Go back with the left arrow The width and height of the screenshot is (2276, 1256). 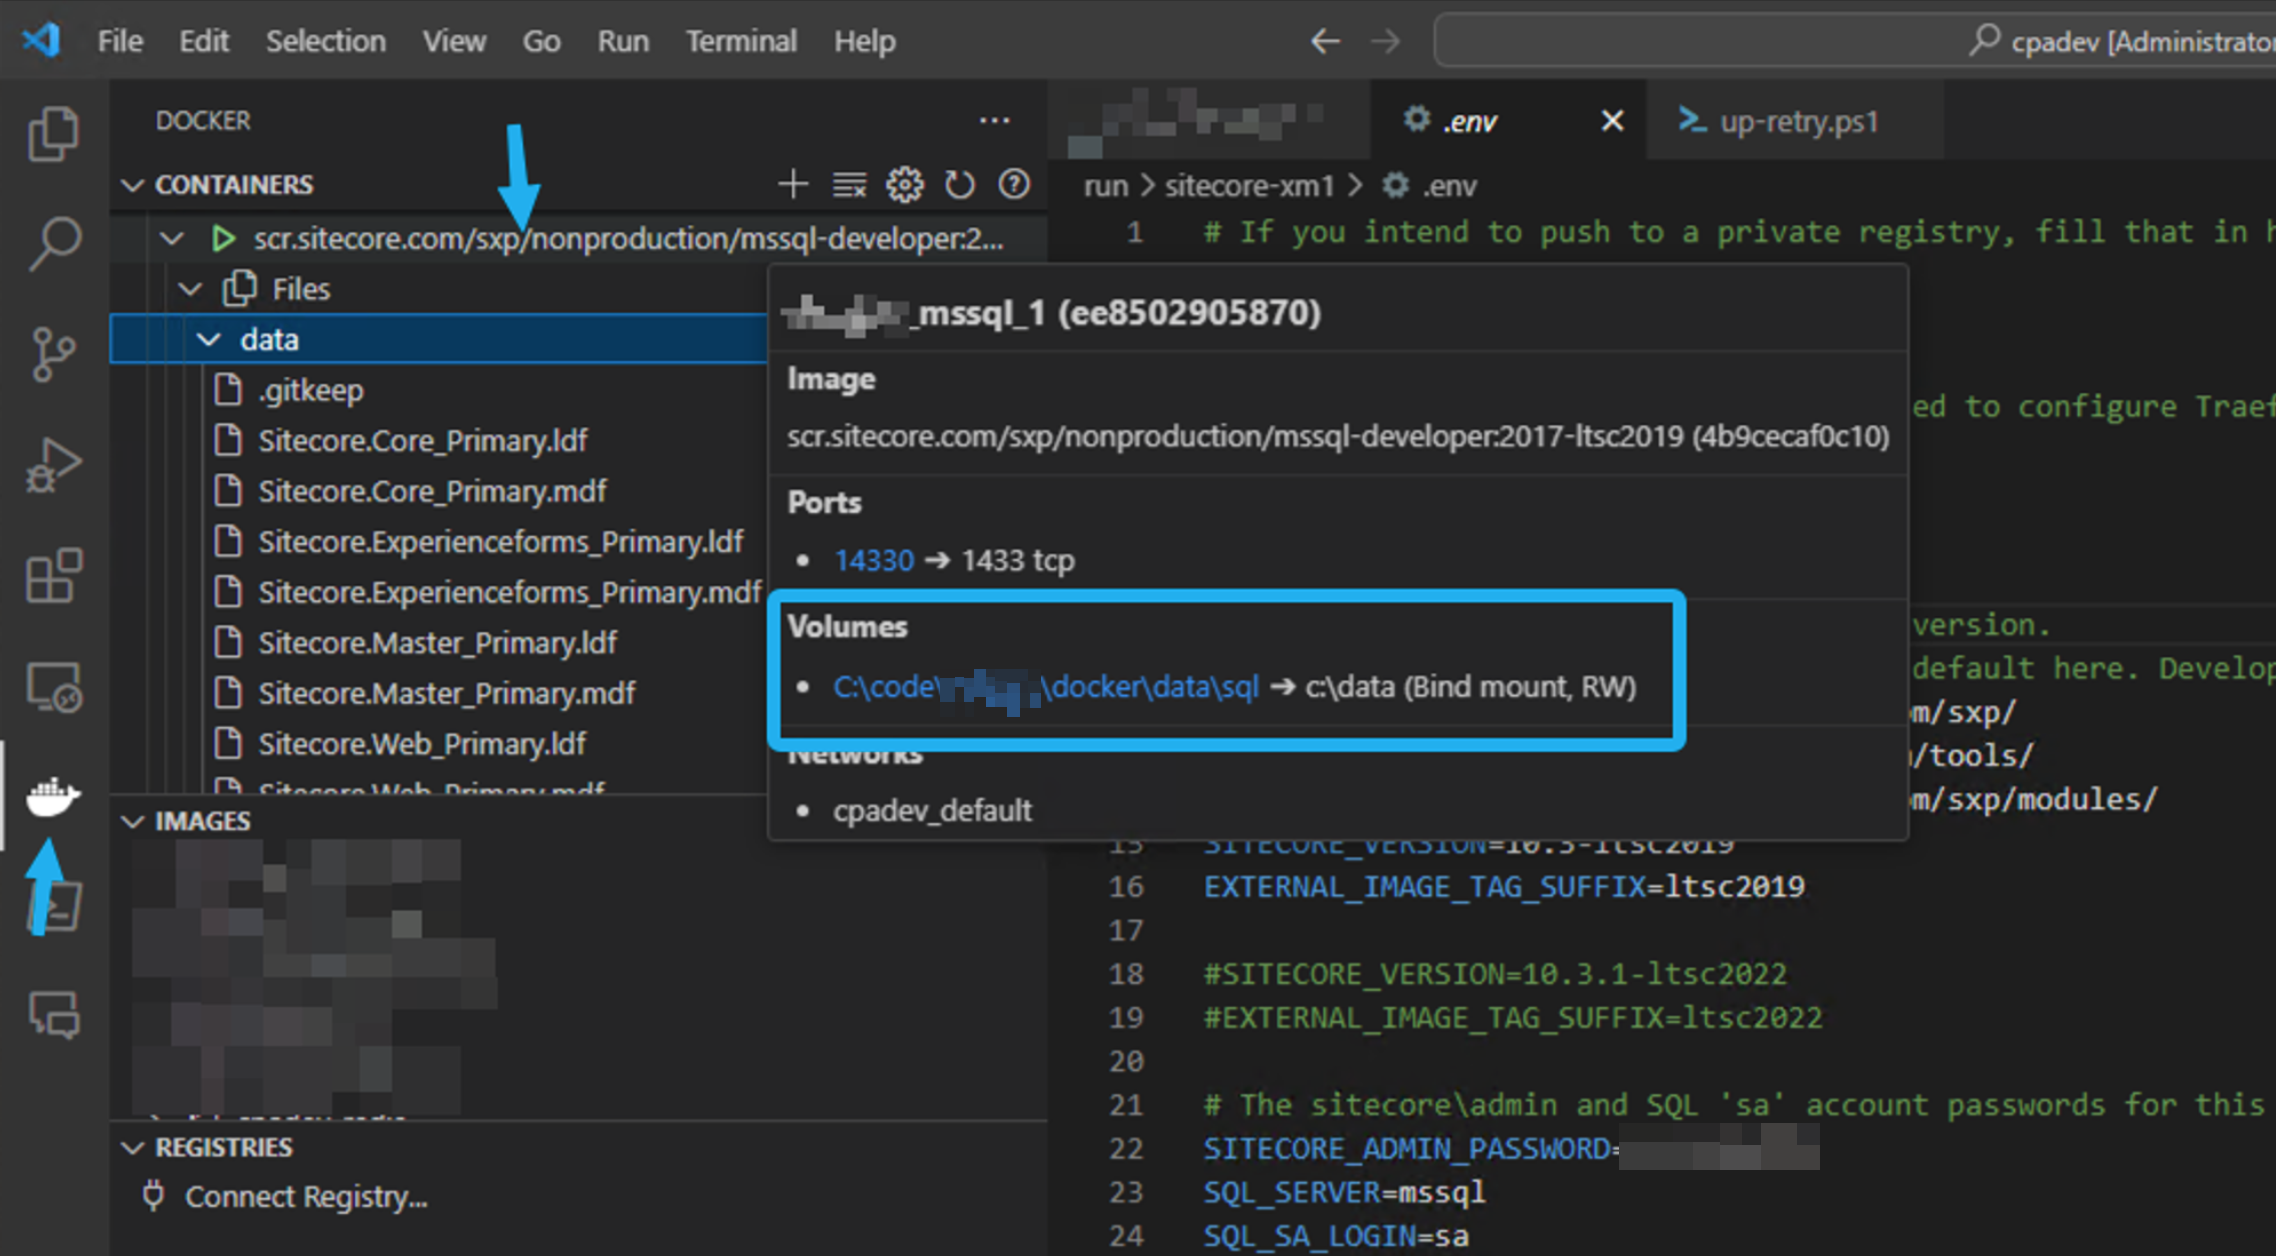[1325, 41]
